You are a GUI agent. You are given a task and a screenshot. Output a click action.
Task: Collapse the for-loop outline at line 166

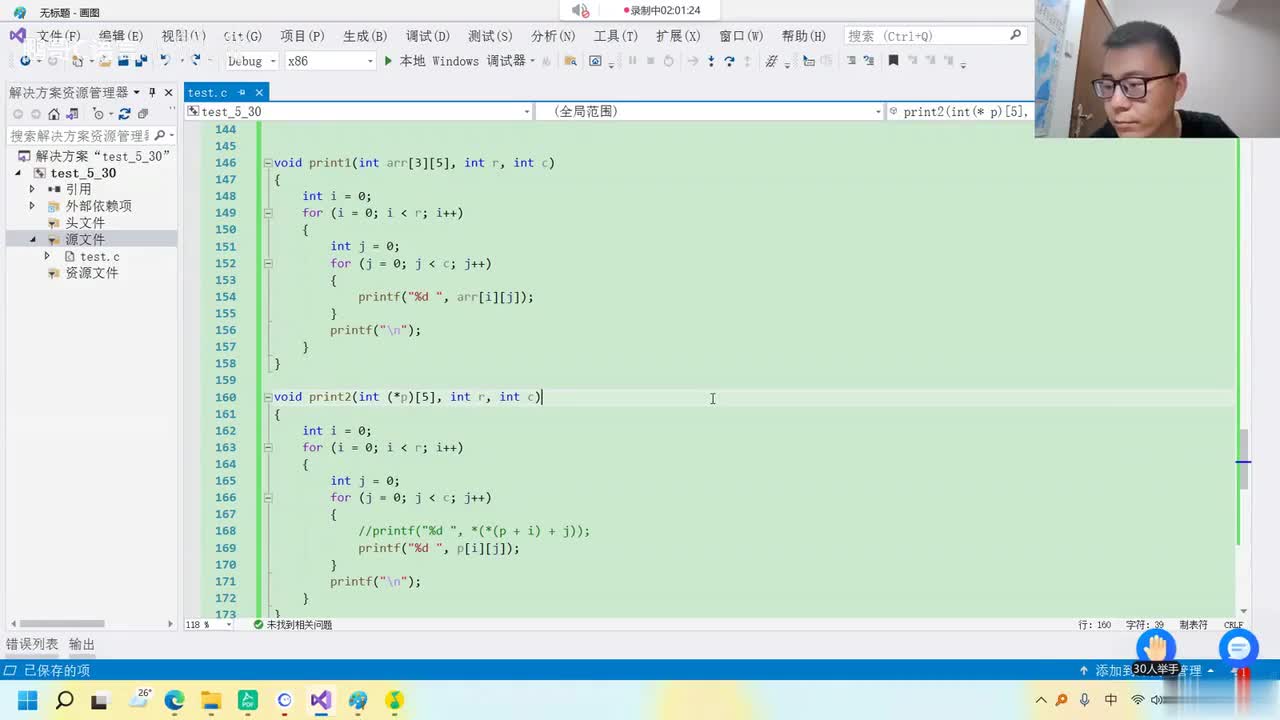point(267,498)
